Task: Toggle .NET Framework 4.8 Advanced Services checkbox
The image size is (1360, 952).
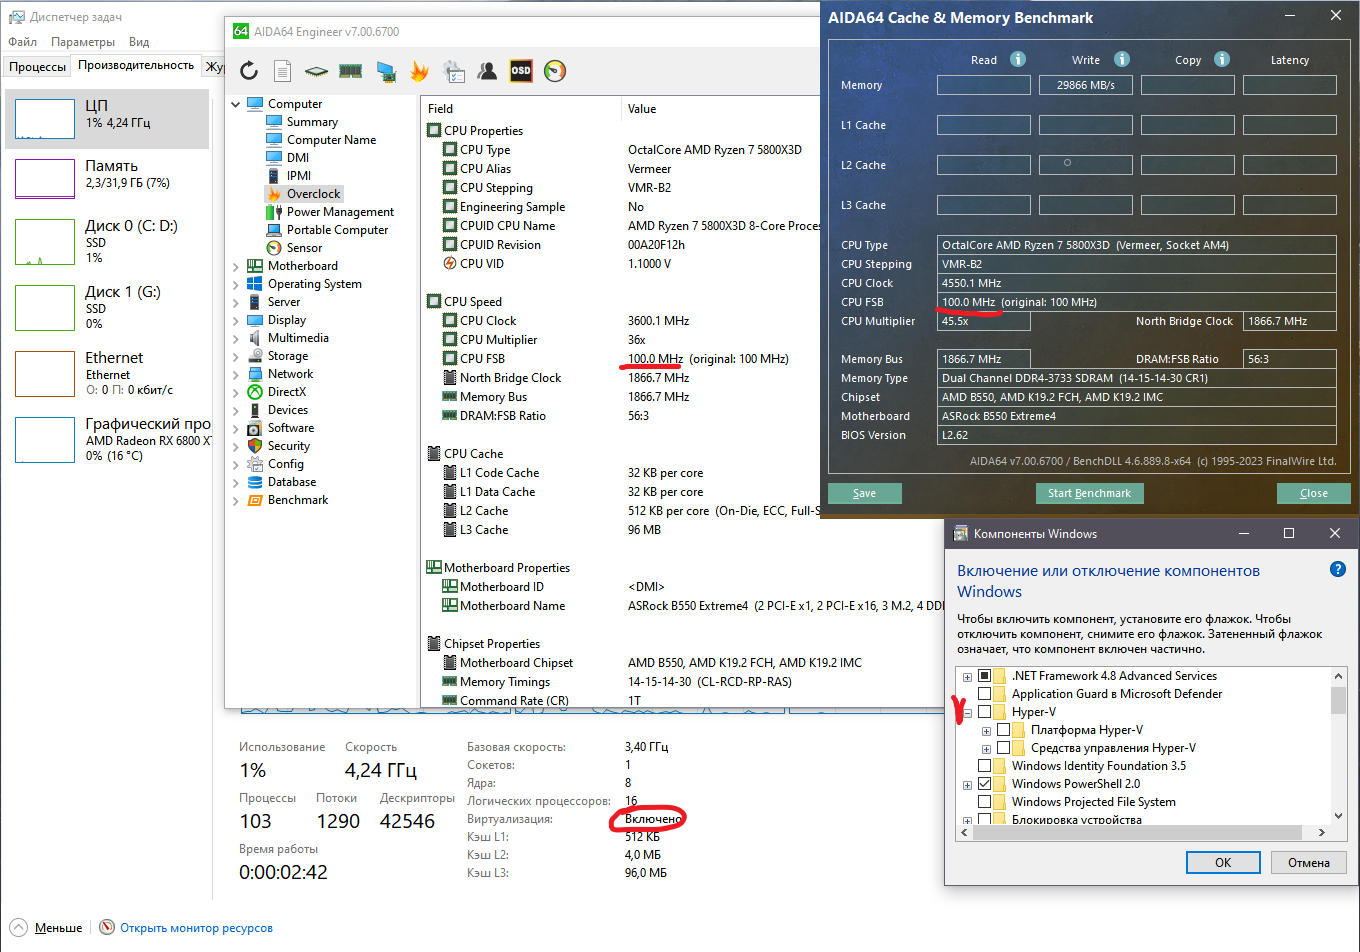Action: tap(985, 676)
